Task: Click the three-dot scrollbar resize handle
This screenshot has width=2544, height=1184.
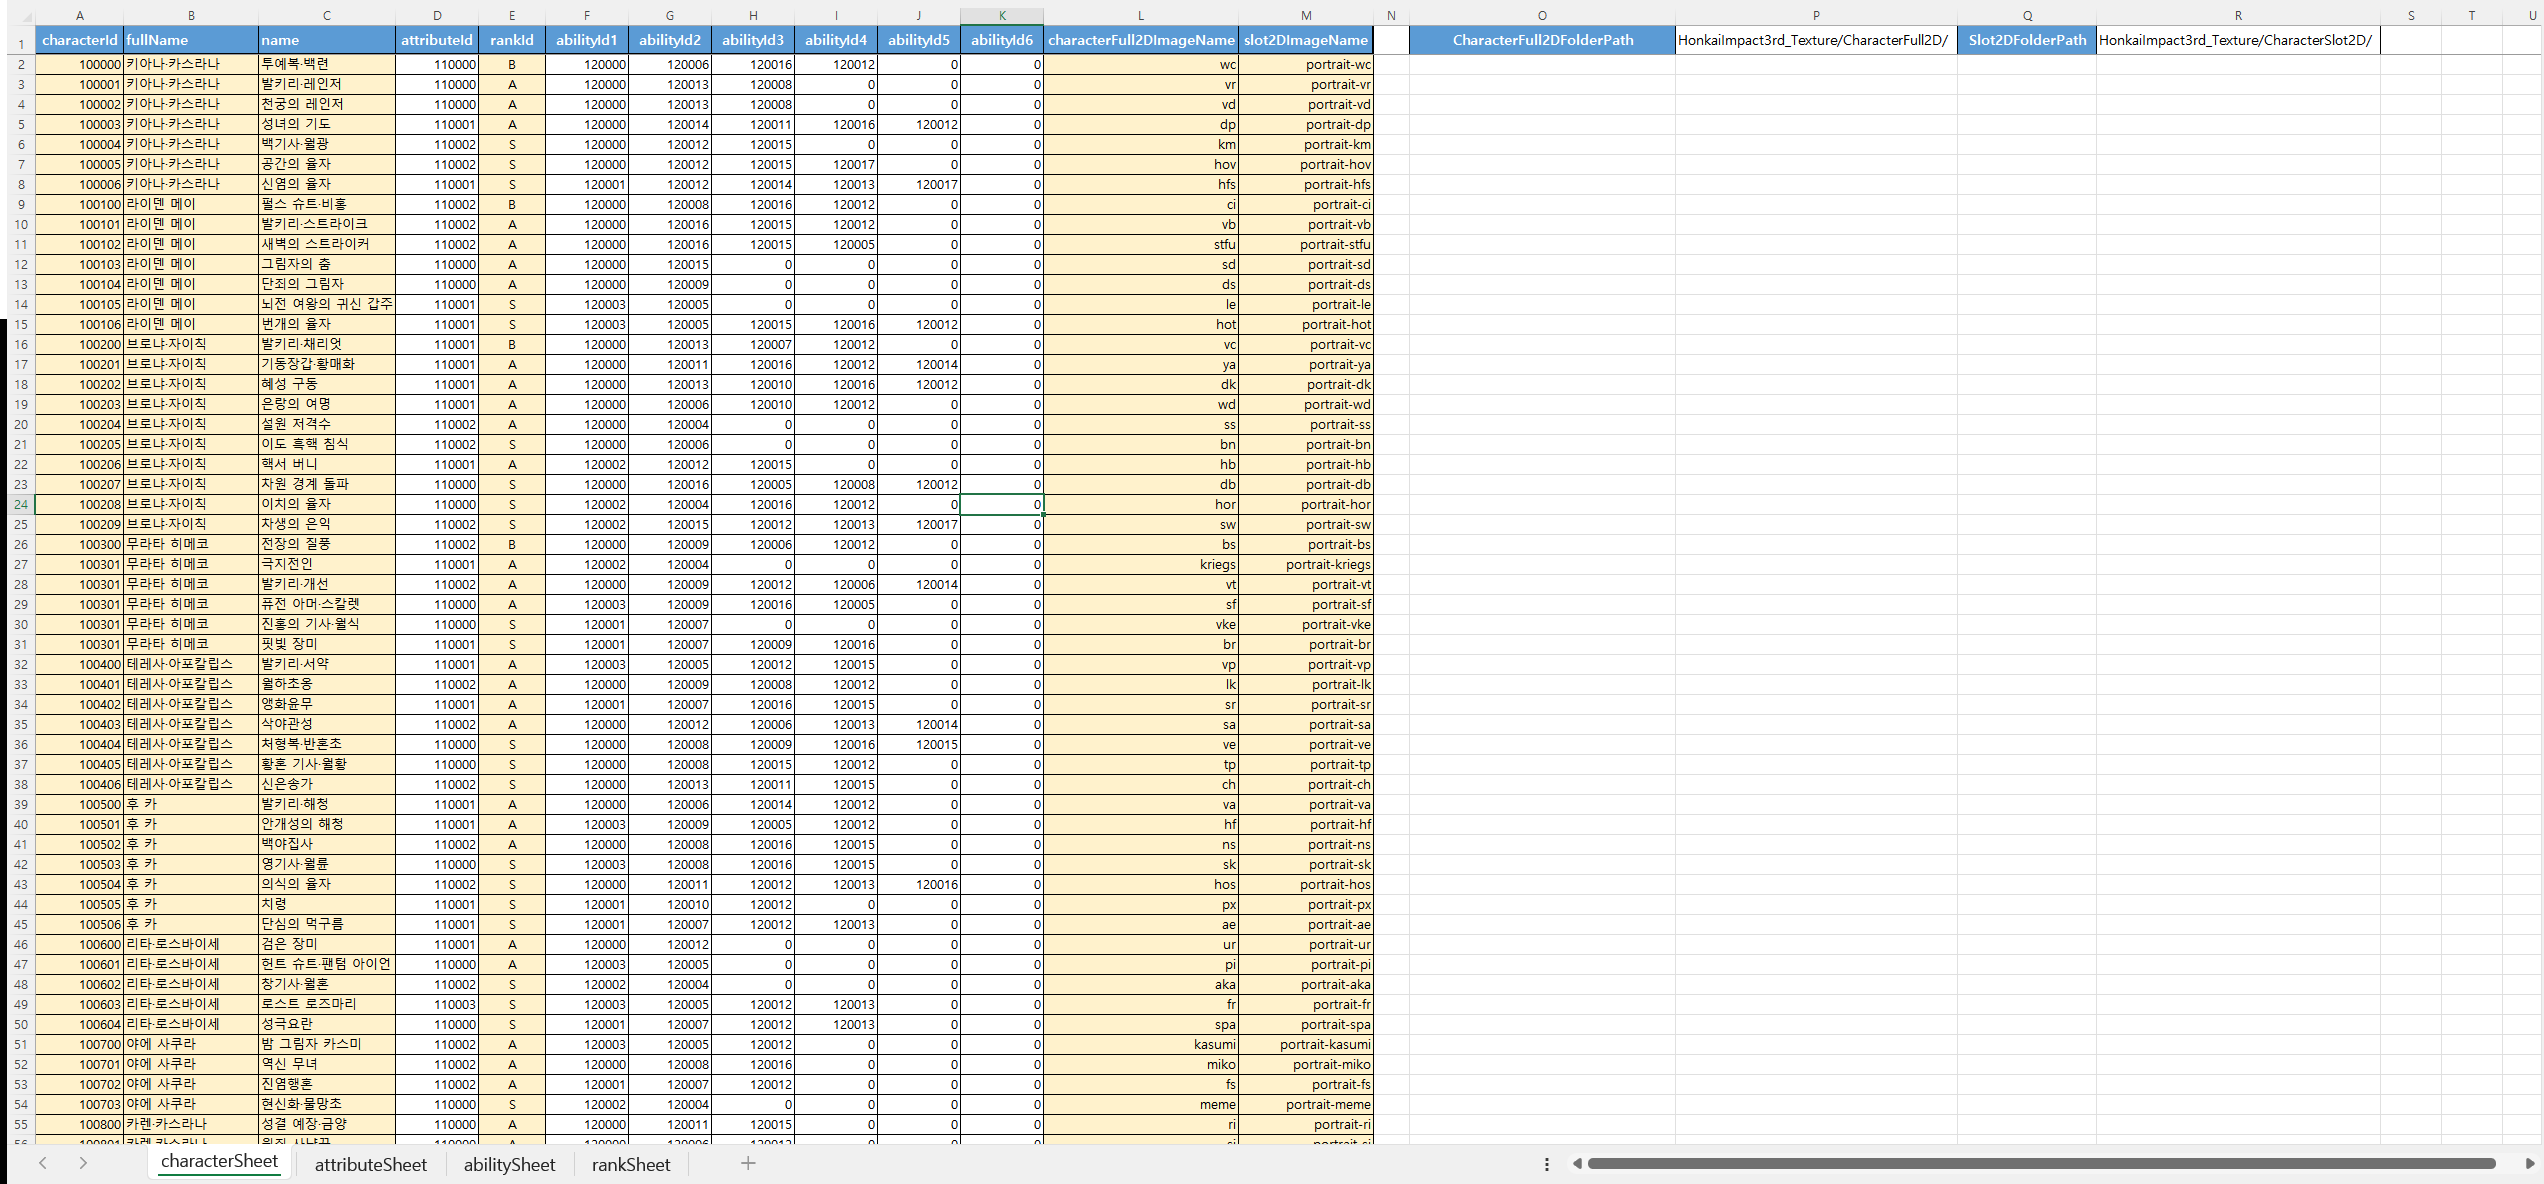Action: pyautogui.click(x=1546, y=1164)
